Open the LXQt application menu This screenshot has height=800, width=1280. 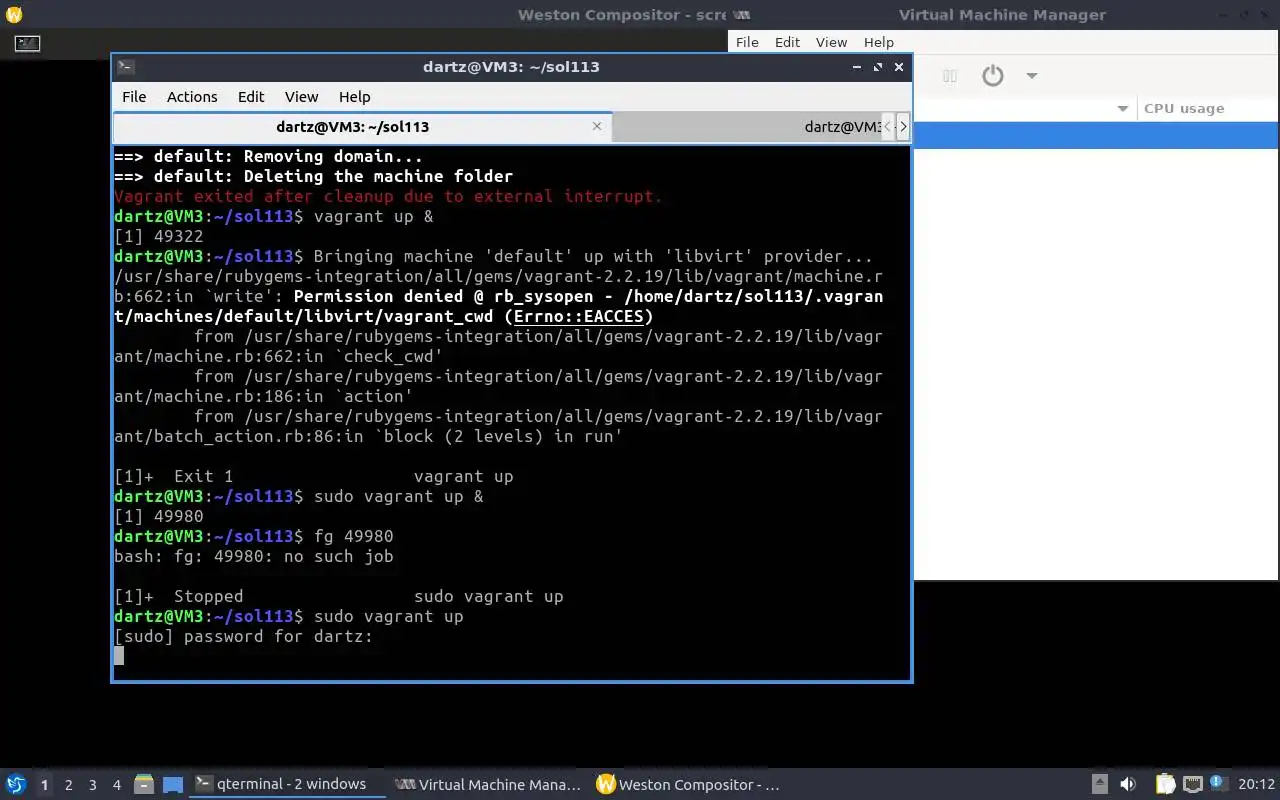click(16, 784)
